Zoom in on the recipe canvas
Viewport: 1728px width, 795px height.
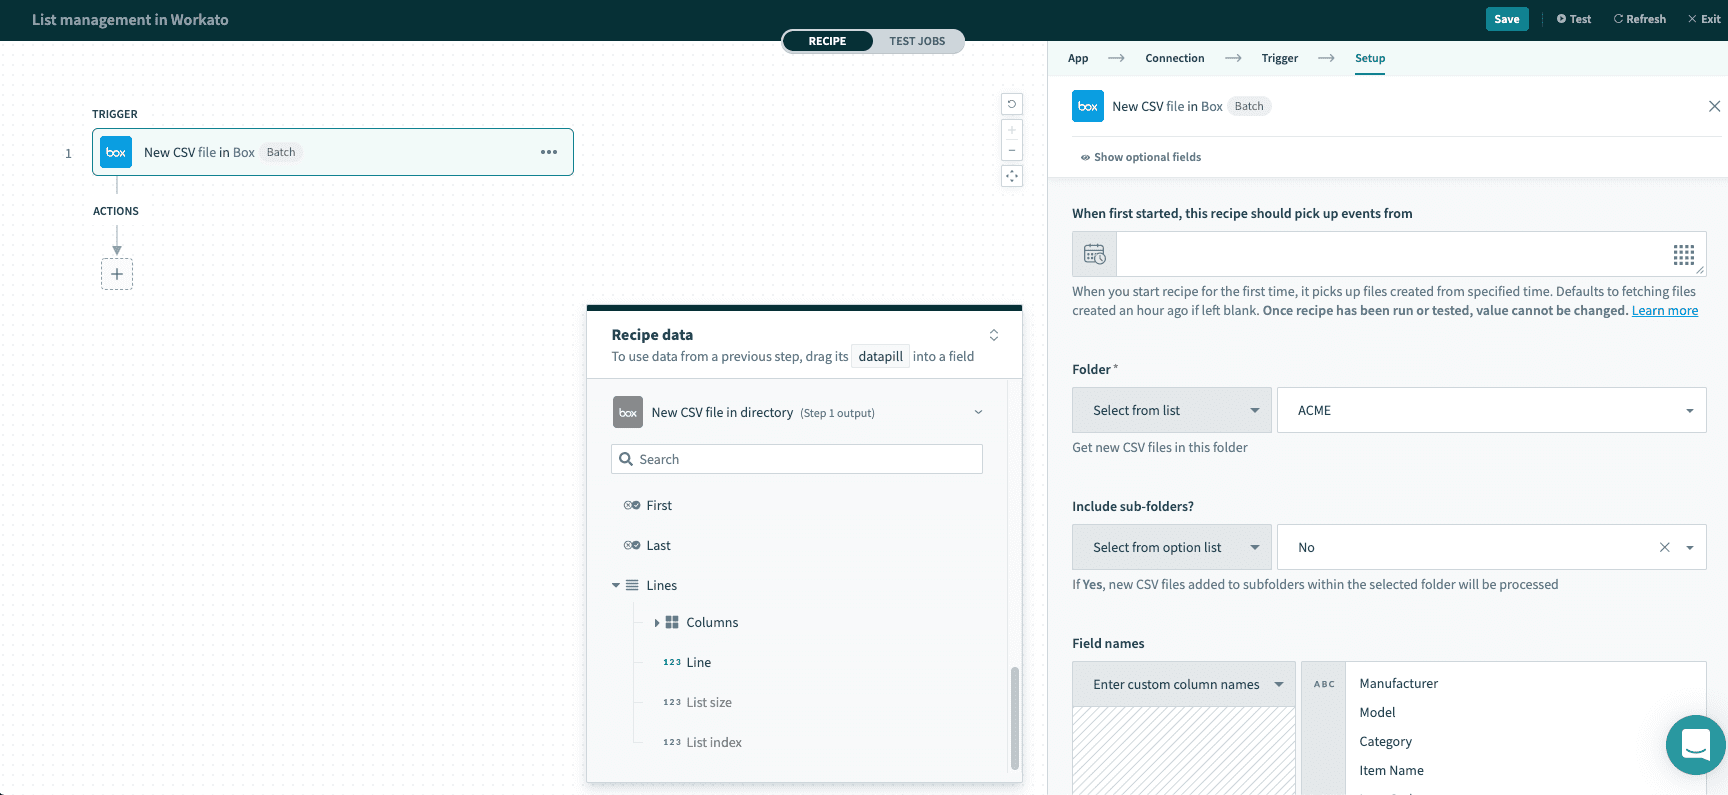click(1012, 130)
